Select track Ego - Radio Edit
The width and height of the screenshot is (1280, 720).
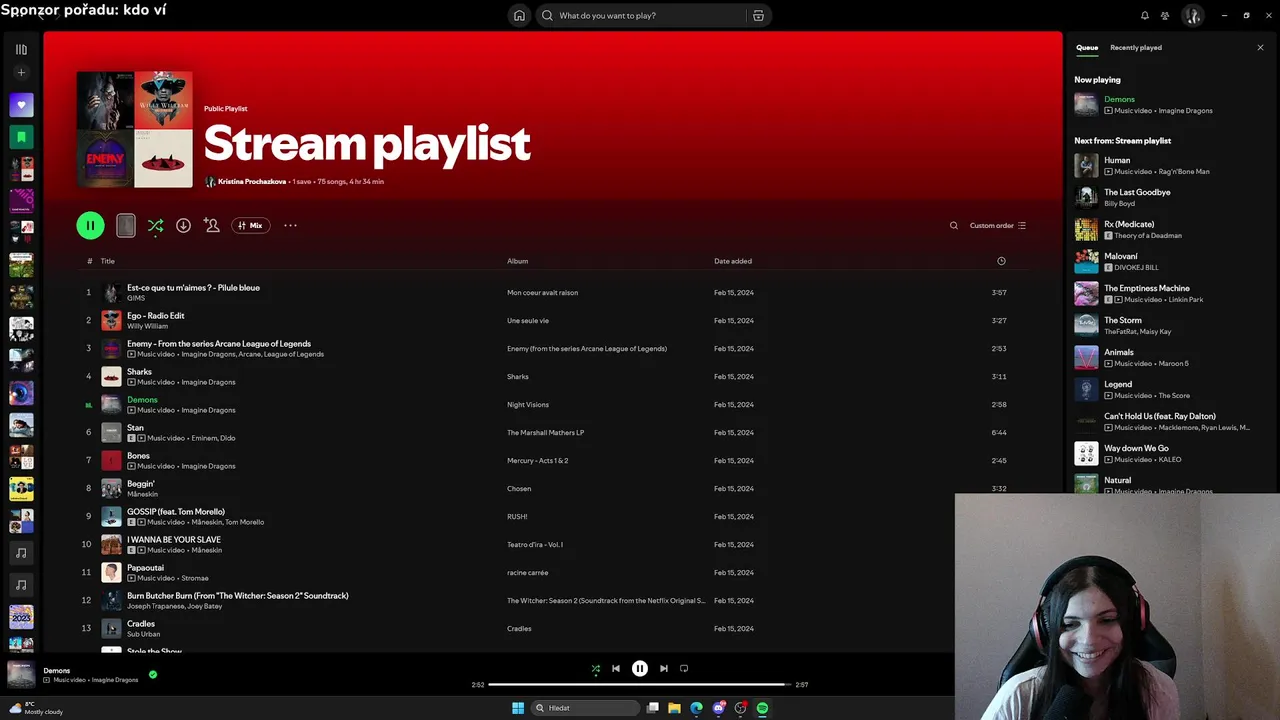tap(155, 316)
